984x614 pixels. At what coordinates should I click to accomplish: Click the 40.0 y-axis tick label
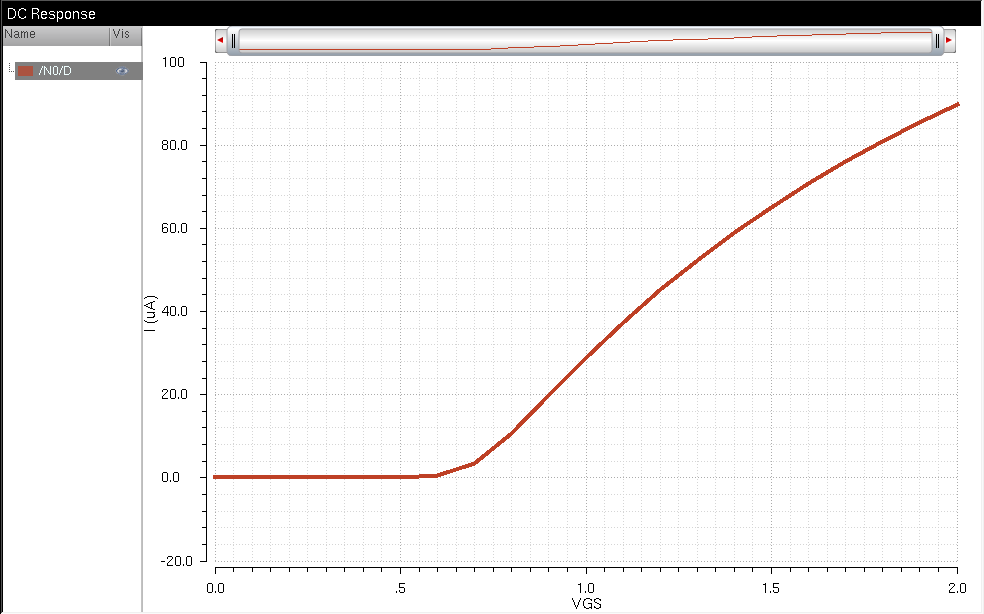click(x=174, y=311)
